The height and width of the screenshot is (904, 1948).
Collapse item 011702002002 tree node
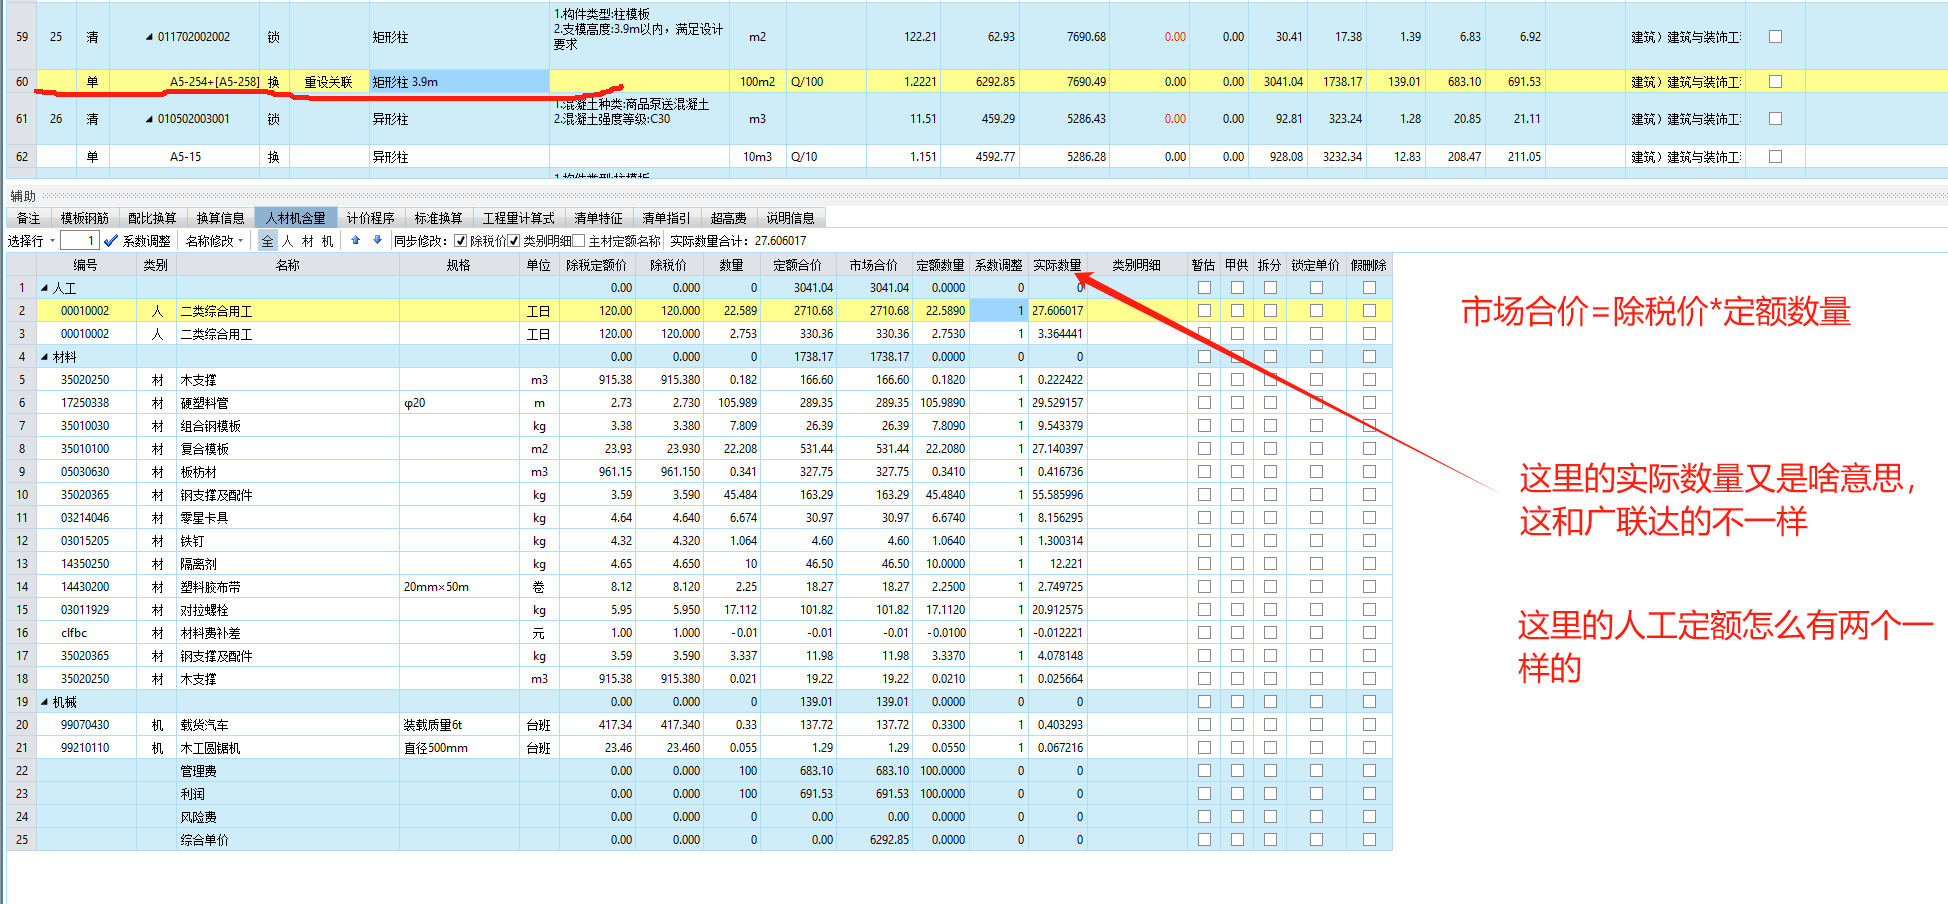[149, 37]
